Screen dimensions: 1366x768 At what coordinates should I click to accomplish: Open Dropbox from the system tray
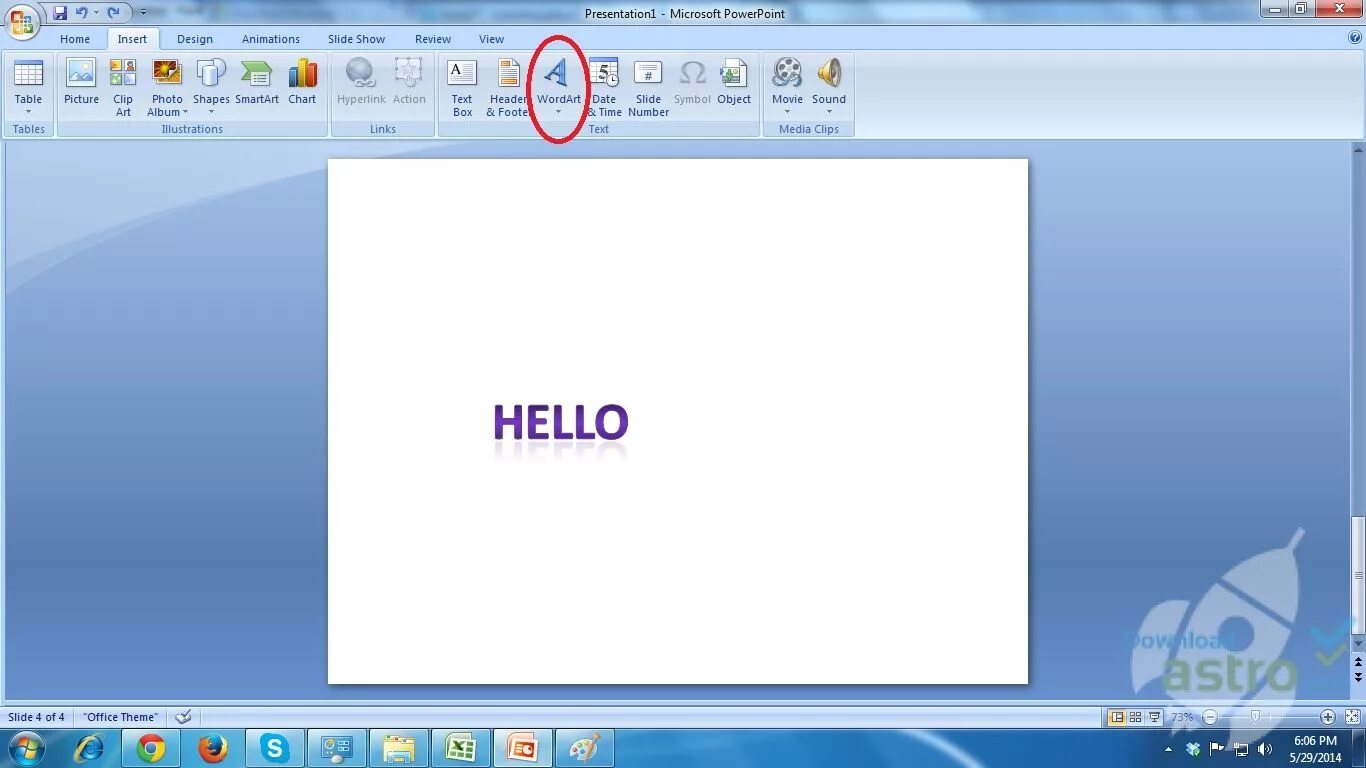coord(1193,748)
